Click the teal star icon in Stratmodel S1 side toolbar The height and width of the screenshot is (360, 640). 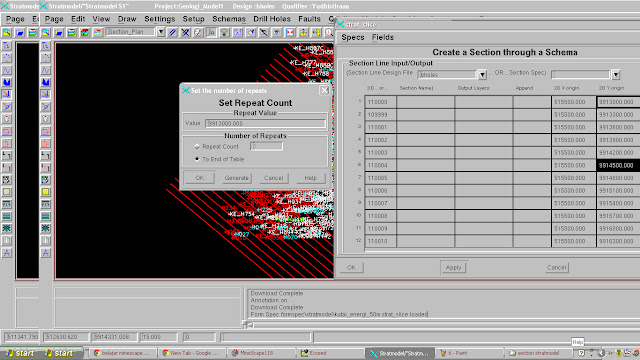[x=45, y=228]
